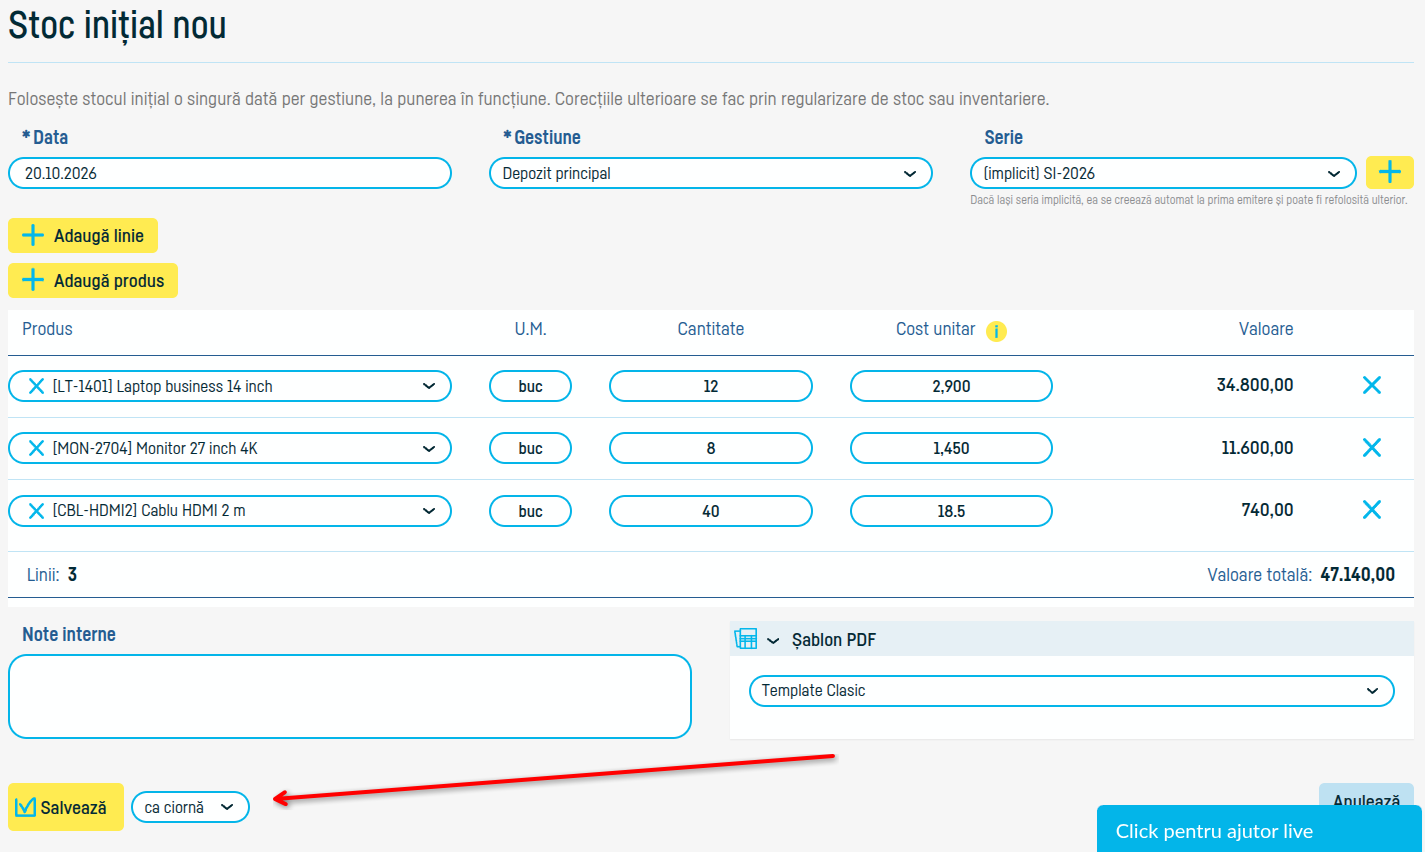The width and height of the screenshot is (1425, 852).
Task: Open the Gestiune dropdown
Action: (x=710, y=173)
